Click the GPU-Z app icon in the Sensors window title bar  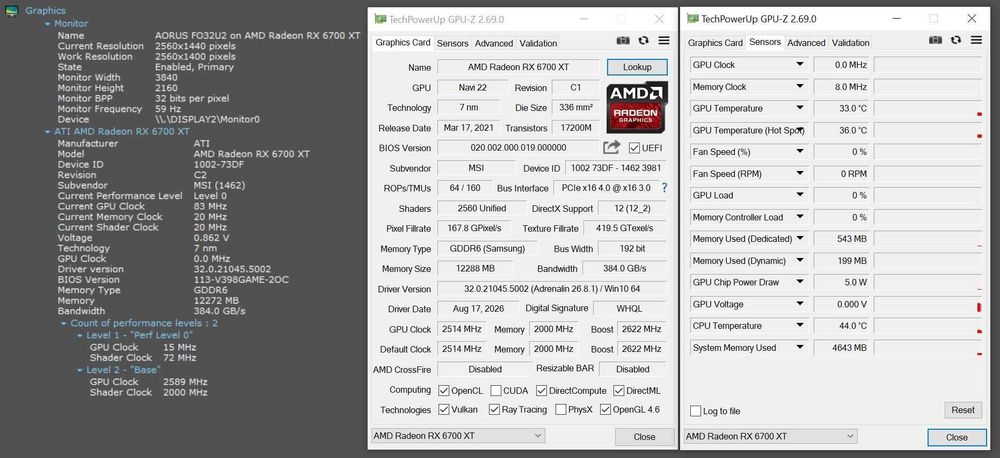click(693, 19)
